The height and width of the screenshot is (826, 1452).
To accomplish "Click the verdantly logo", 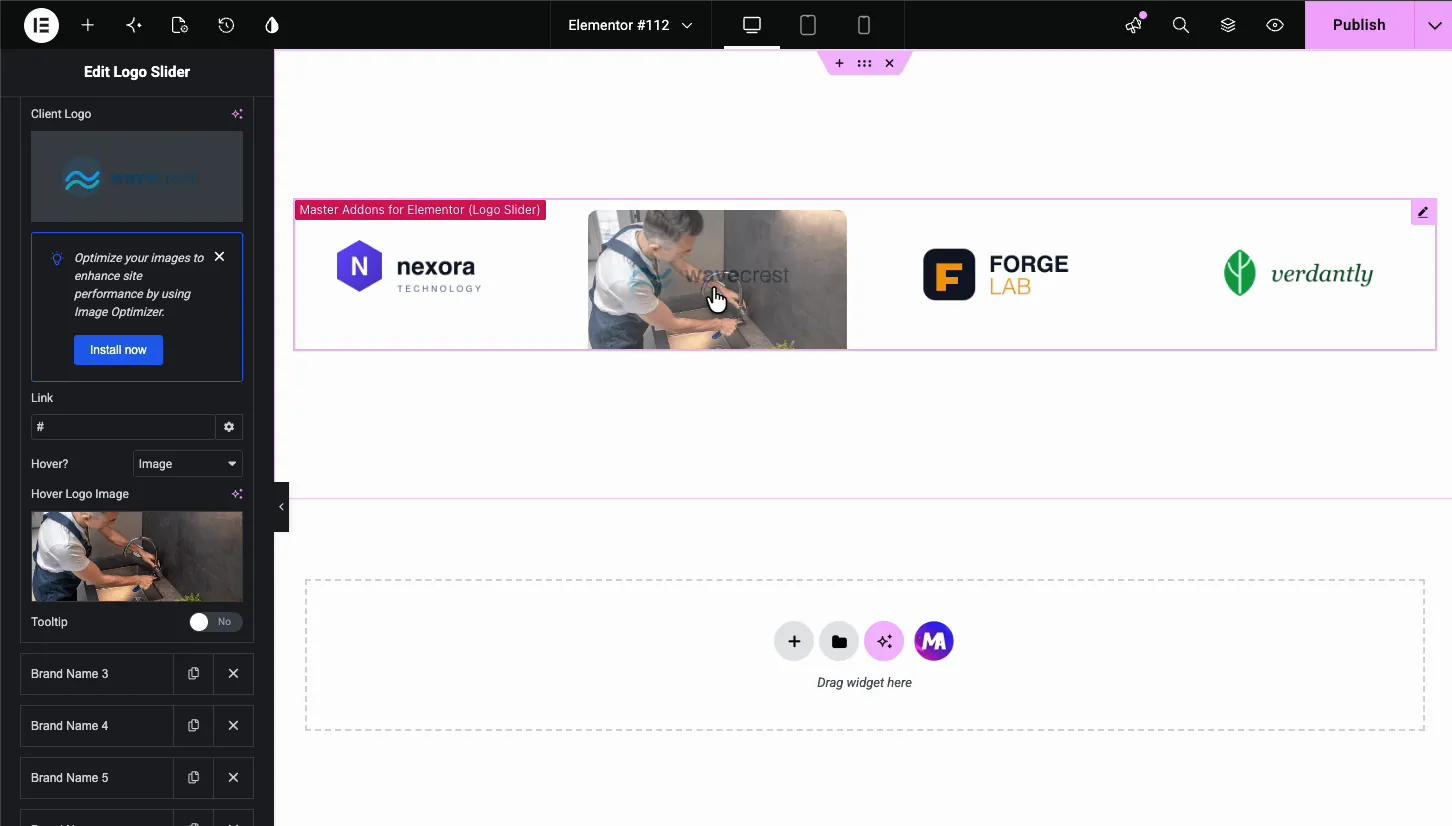I will coord(1299,273).
